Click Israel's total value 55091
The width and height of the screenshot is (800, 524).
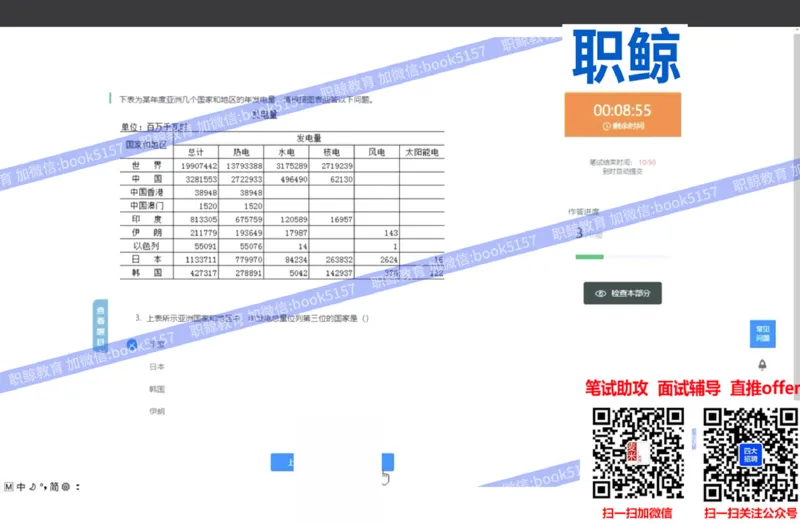206,246
